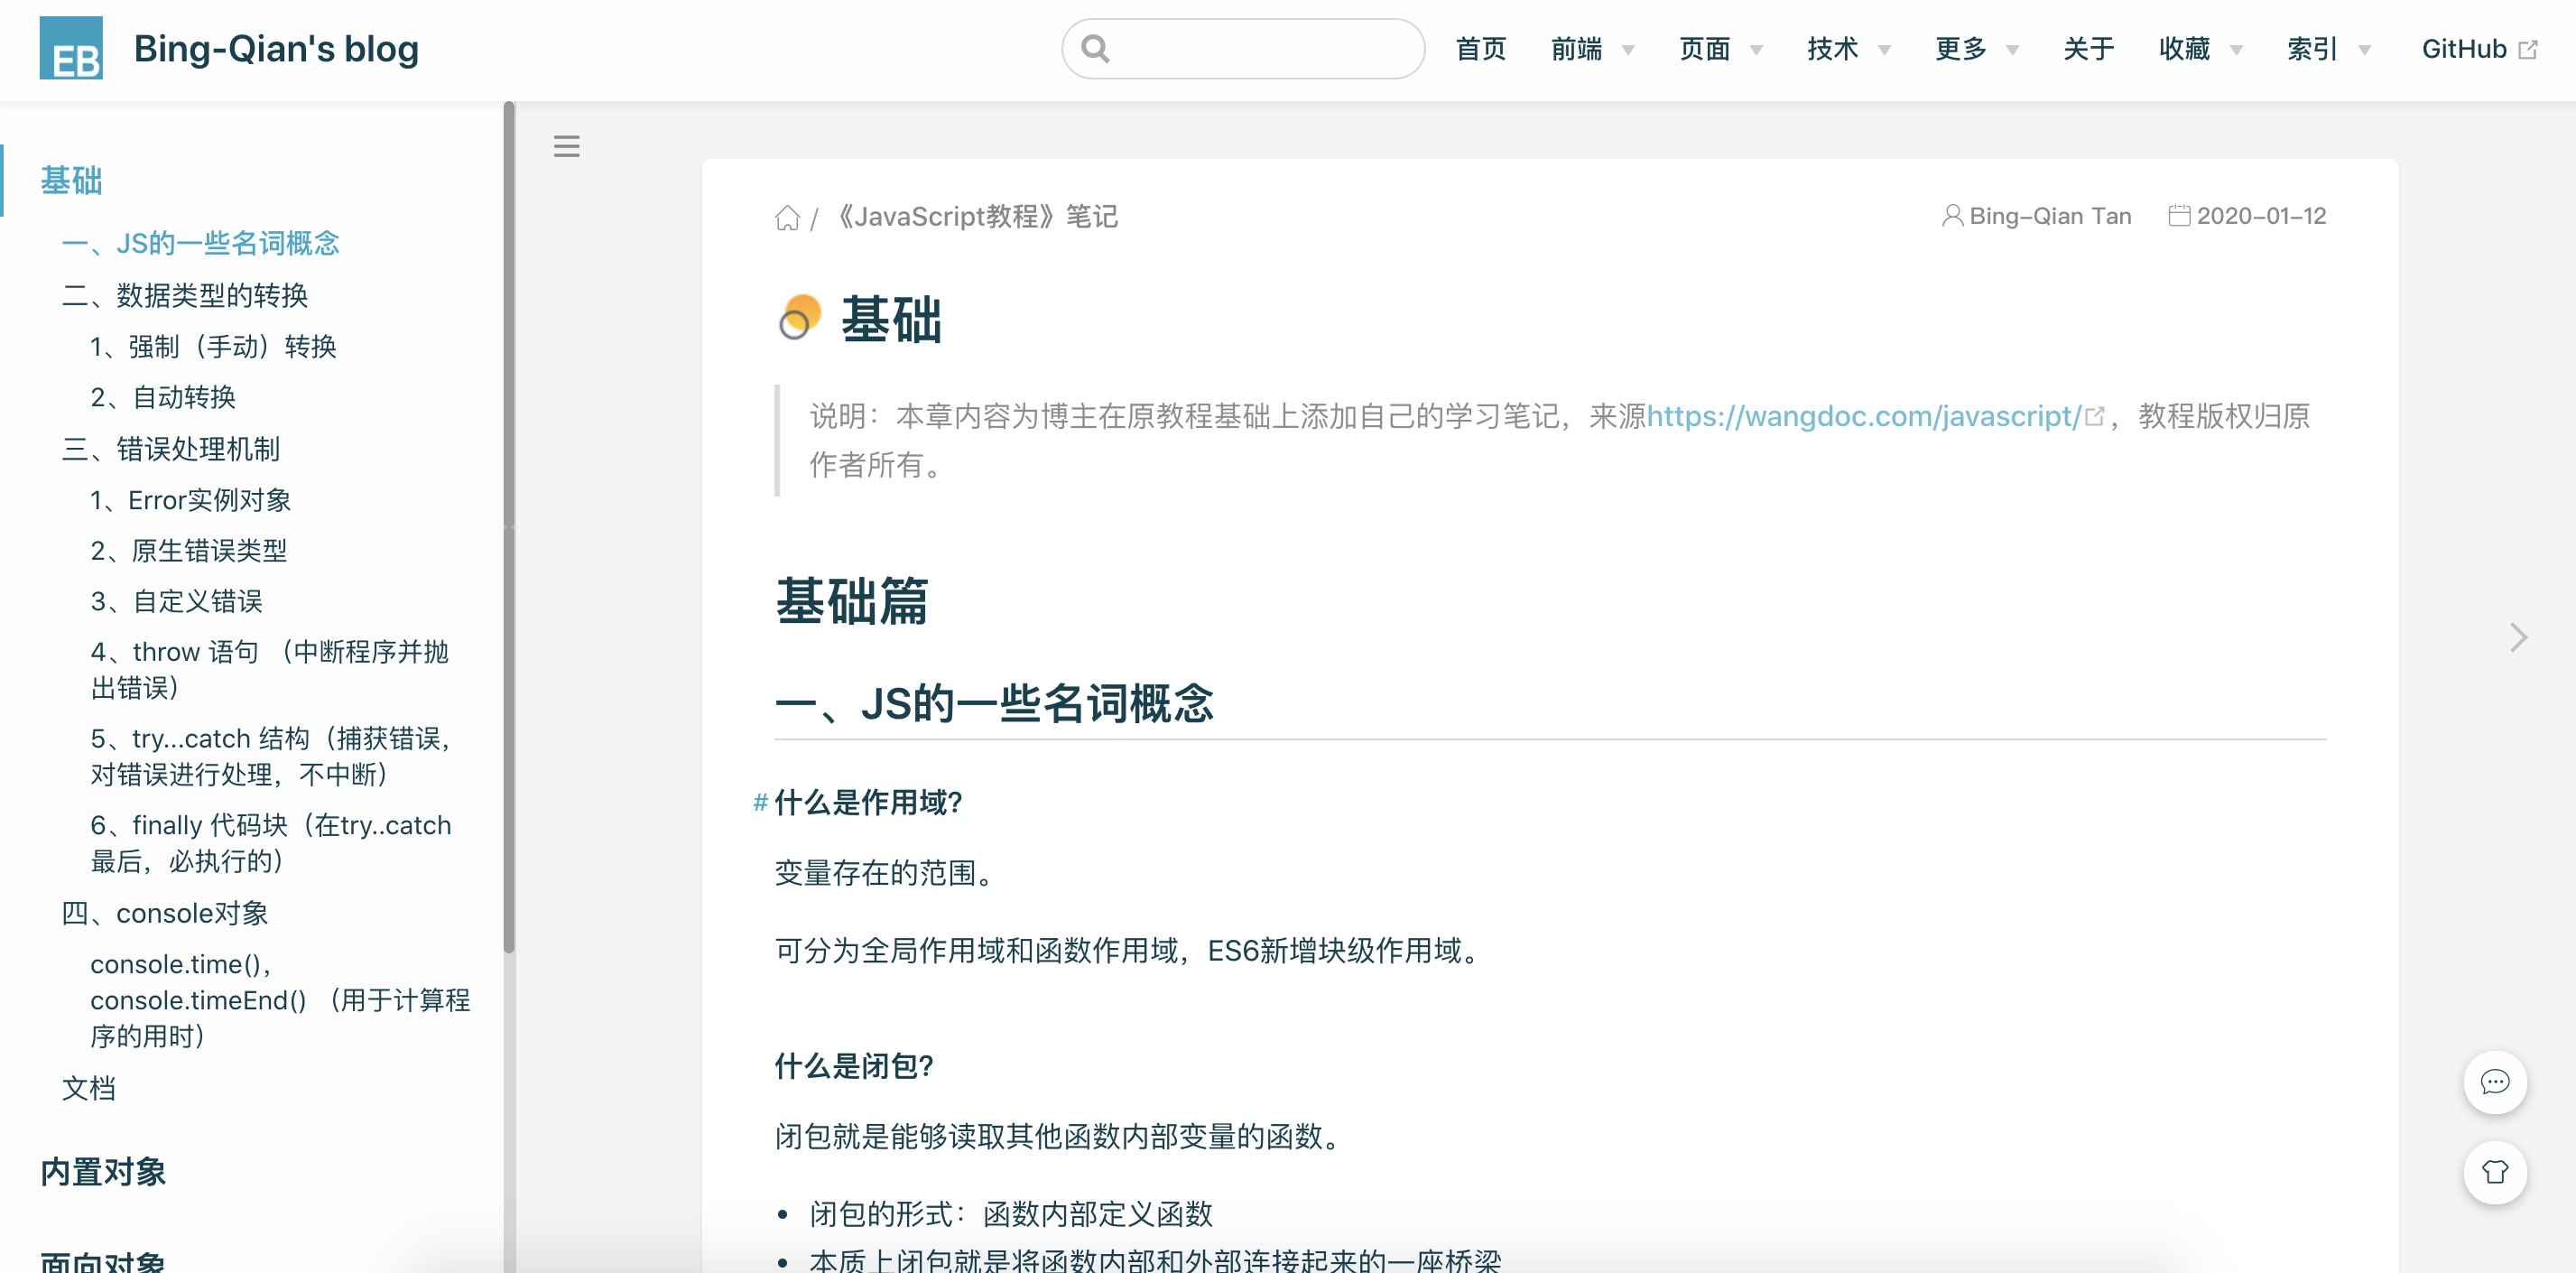
Task: Click heading 基础篇
Action: 852,601
